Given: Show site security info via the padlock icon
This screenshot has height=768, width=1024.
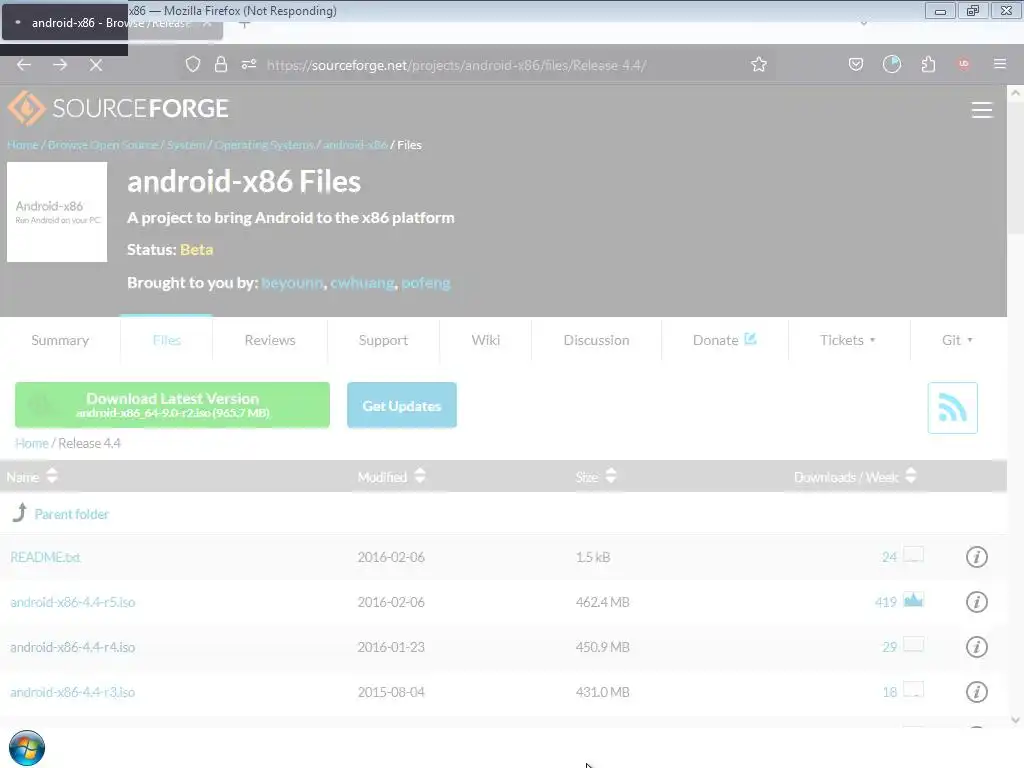Looking at the screenshot, I should (x=221, y=64).
